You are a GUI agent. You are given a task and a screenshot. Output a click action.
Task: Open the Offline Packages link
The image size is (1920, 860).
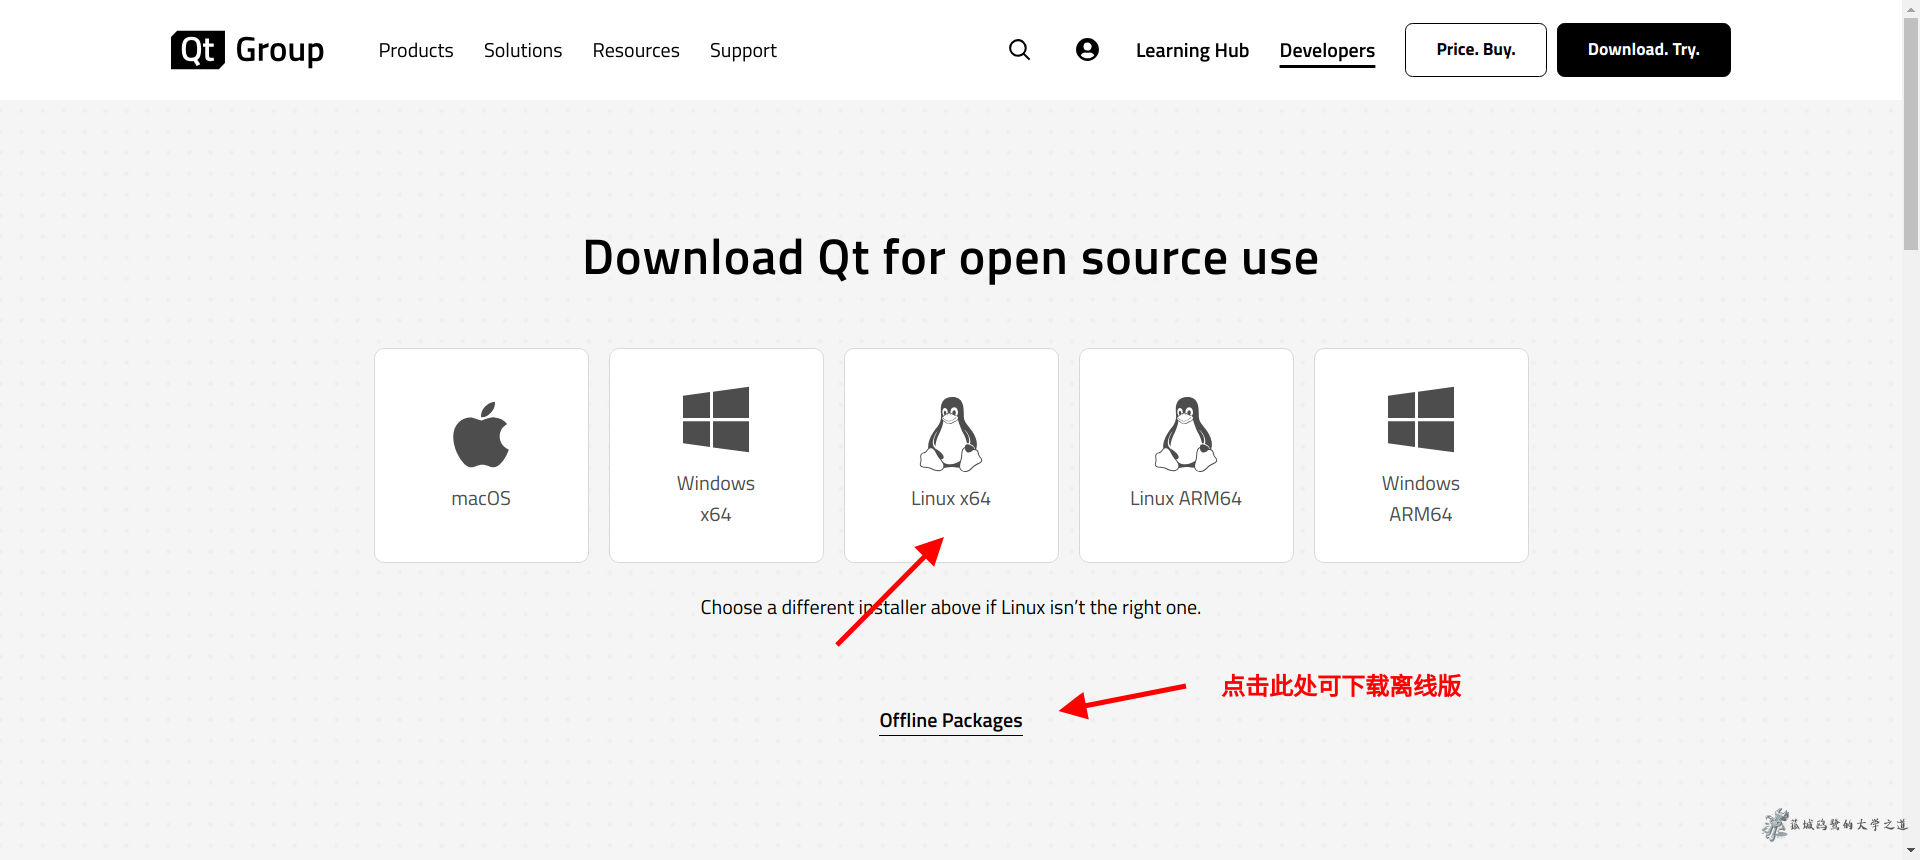point(951,721)
